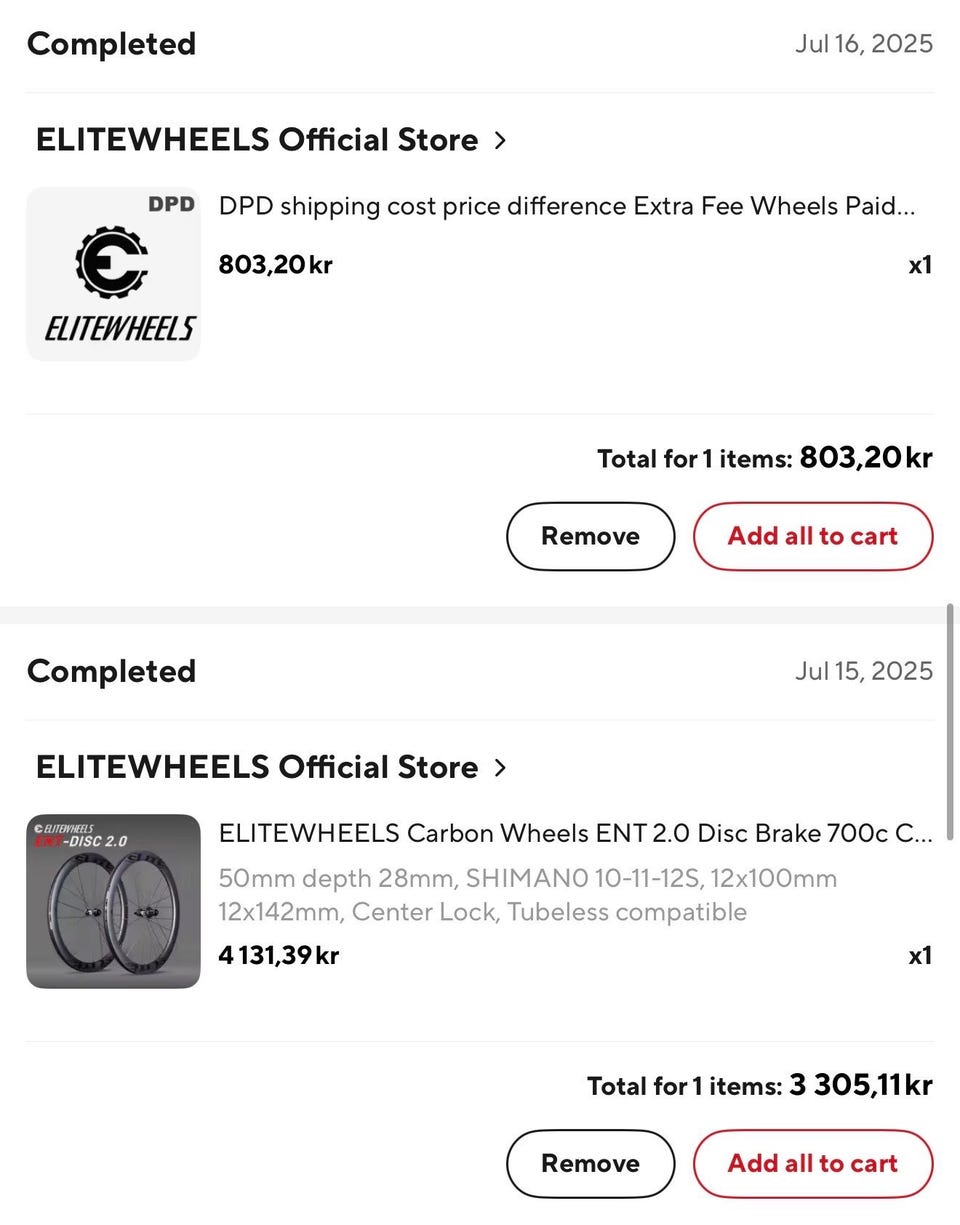
Task: Visit ELITEWHEELS Official Store from the Jul 16 order
Action: pyautogui.click(x=256, y=140)
